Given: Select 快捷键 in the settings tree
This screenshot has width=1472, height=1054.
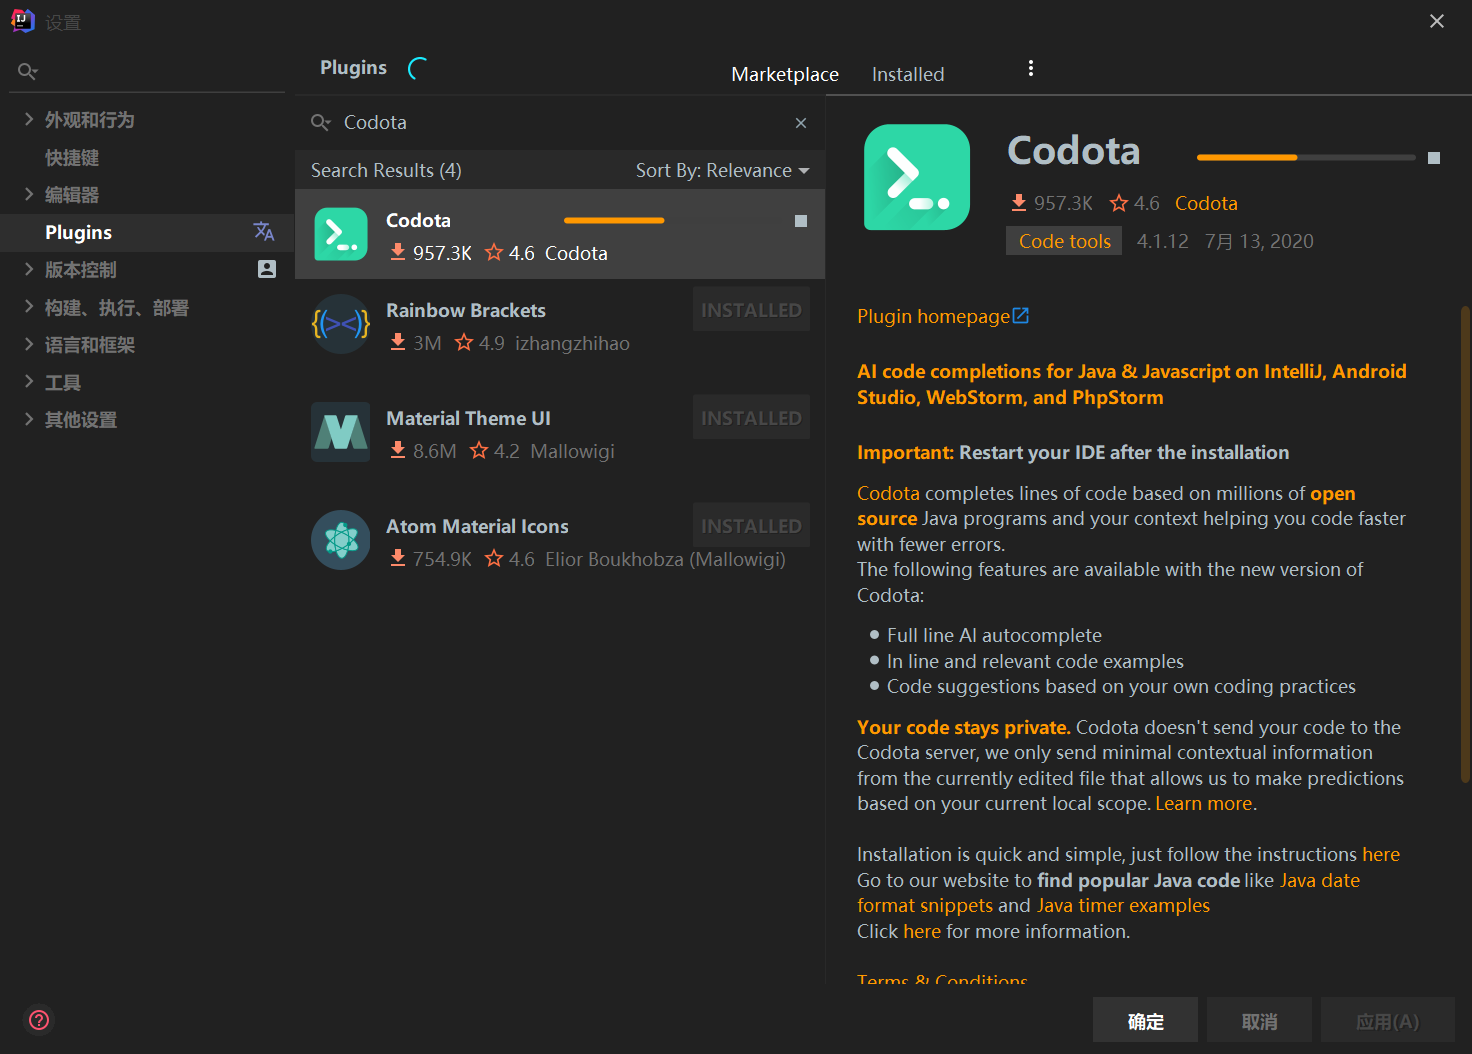Looking at the screenshot, I should [72, 157].
